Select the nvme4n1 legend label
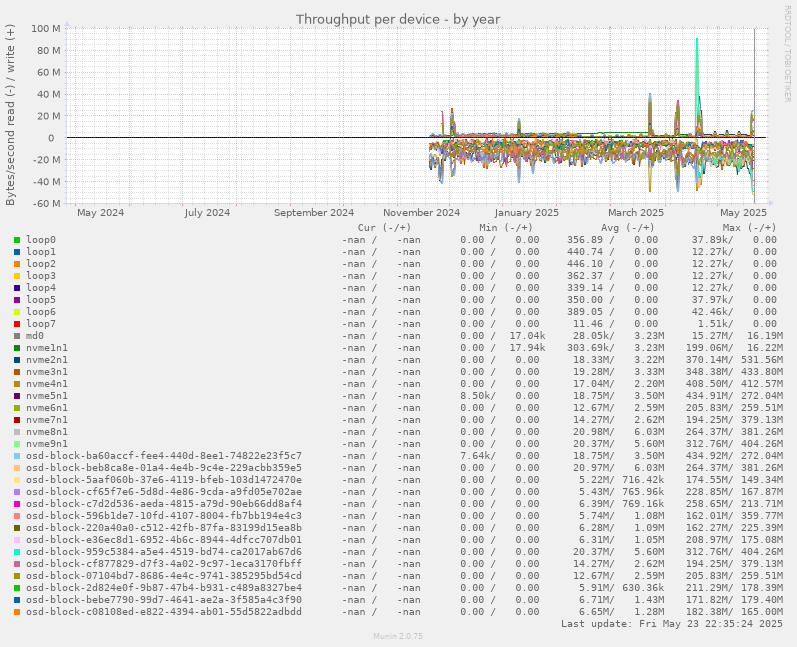This screenshot has height=647, width=797. (47, 384)
